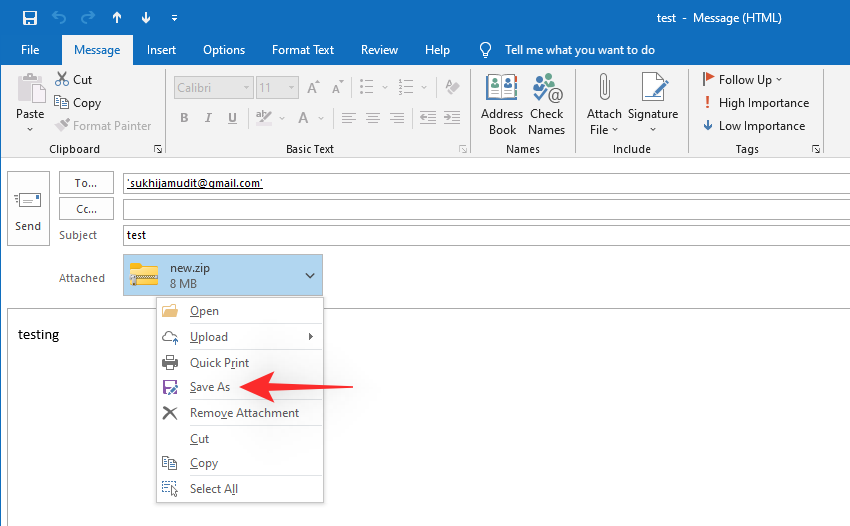The image size is (850, 526).
Task: Choose Save As from context menu
Action: pyautogui.click(x=210, y=387)
